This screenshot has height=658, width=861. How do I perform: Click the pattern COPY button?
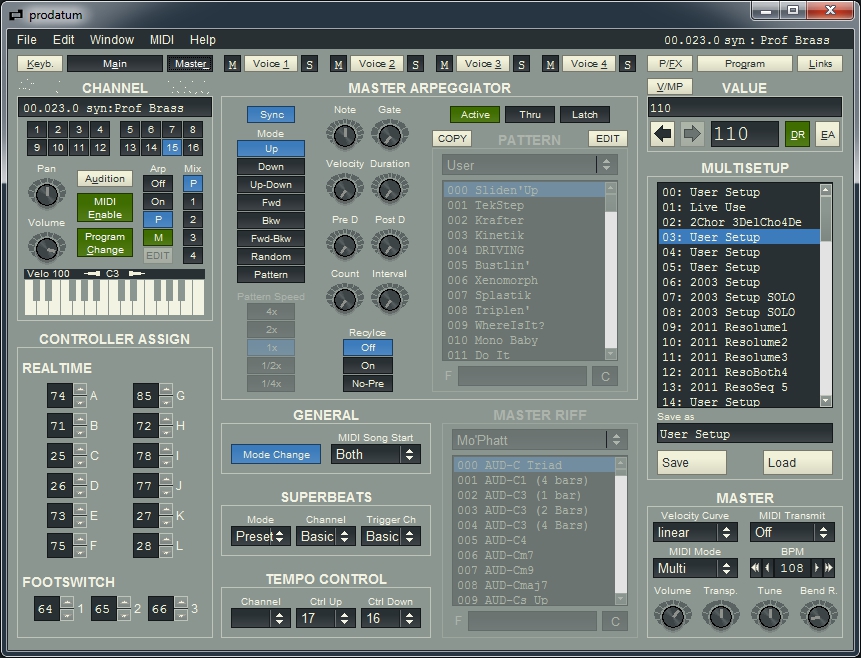452,138
